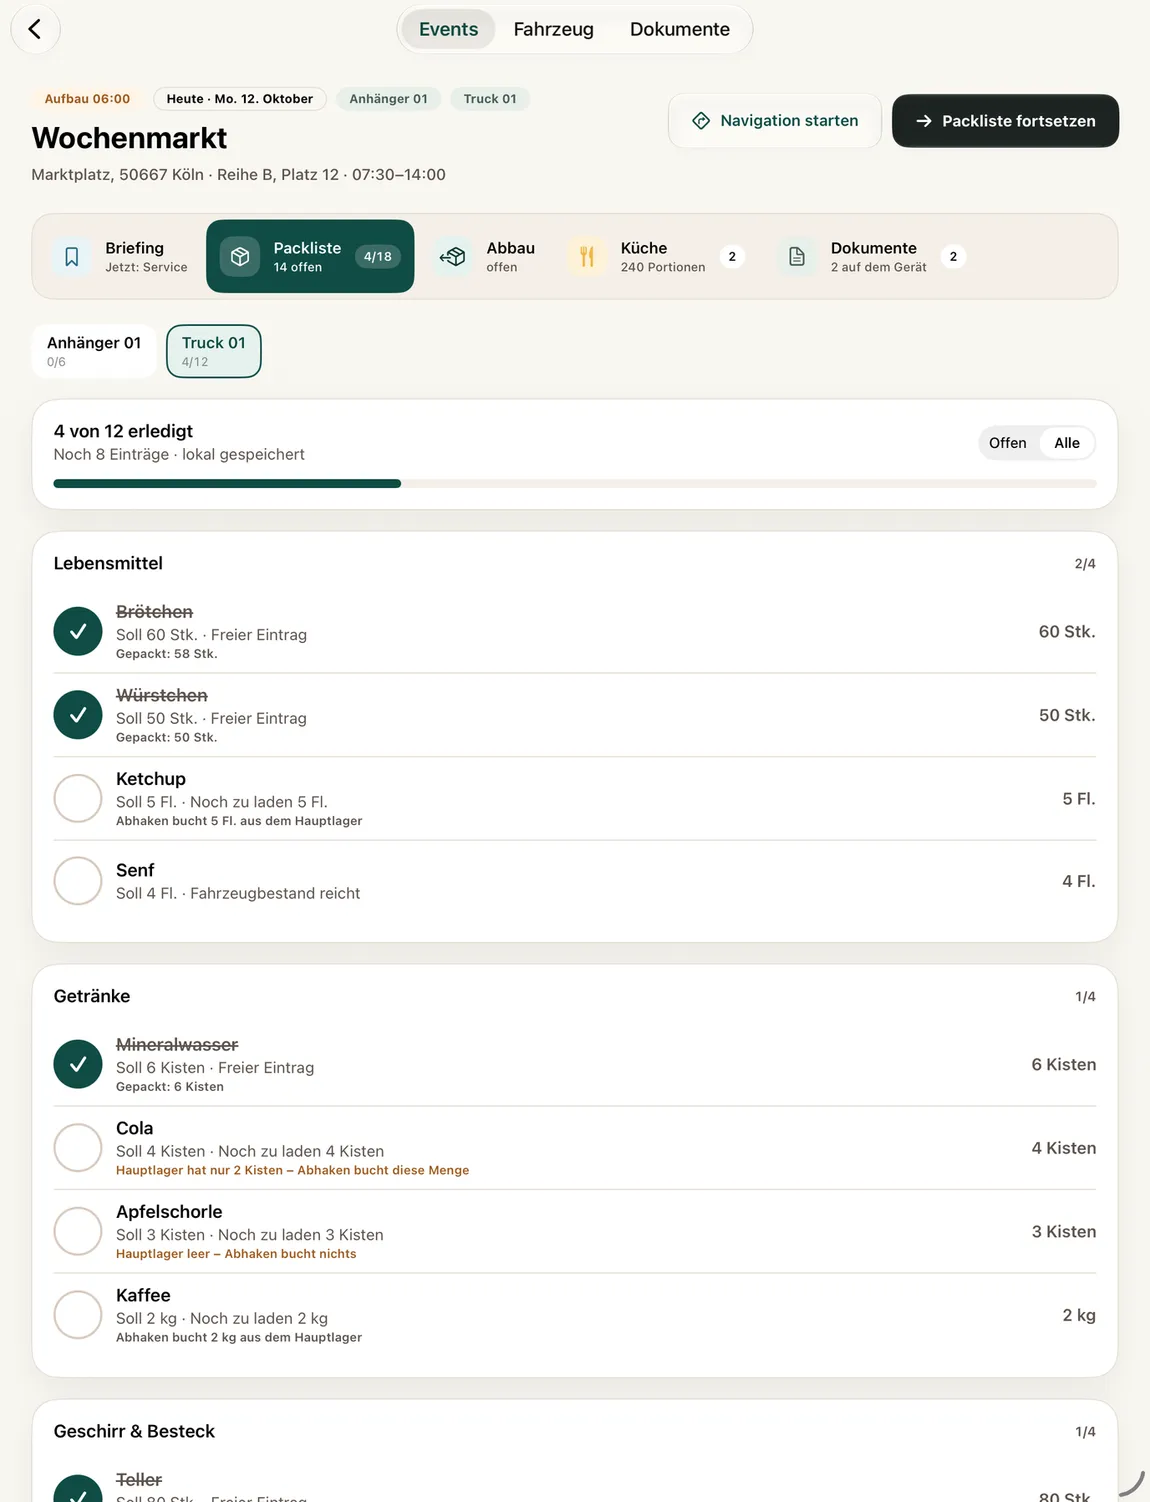
Task: Uncheck the Mineralwasser item
Action: click(x=78, y=1065)
